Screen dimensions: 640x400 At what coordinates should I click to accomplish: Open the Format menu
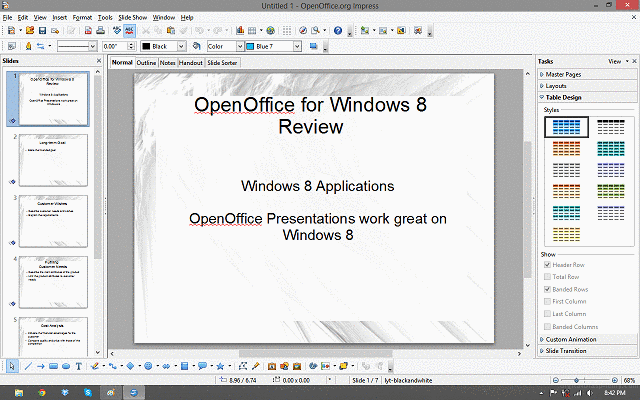point(82,18)
